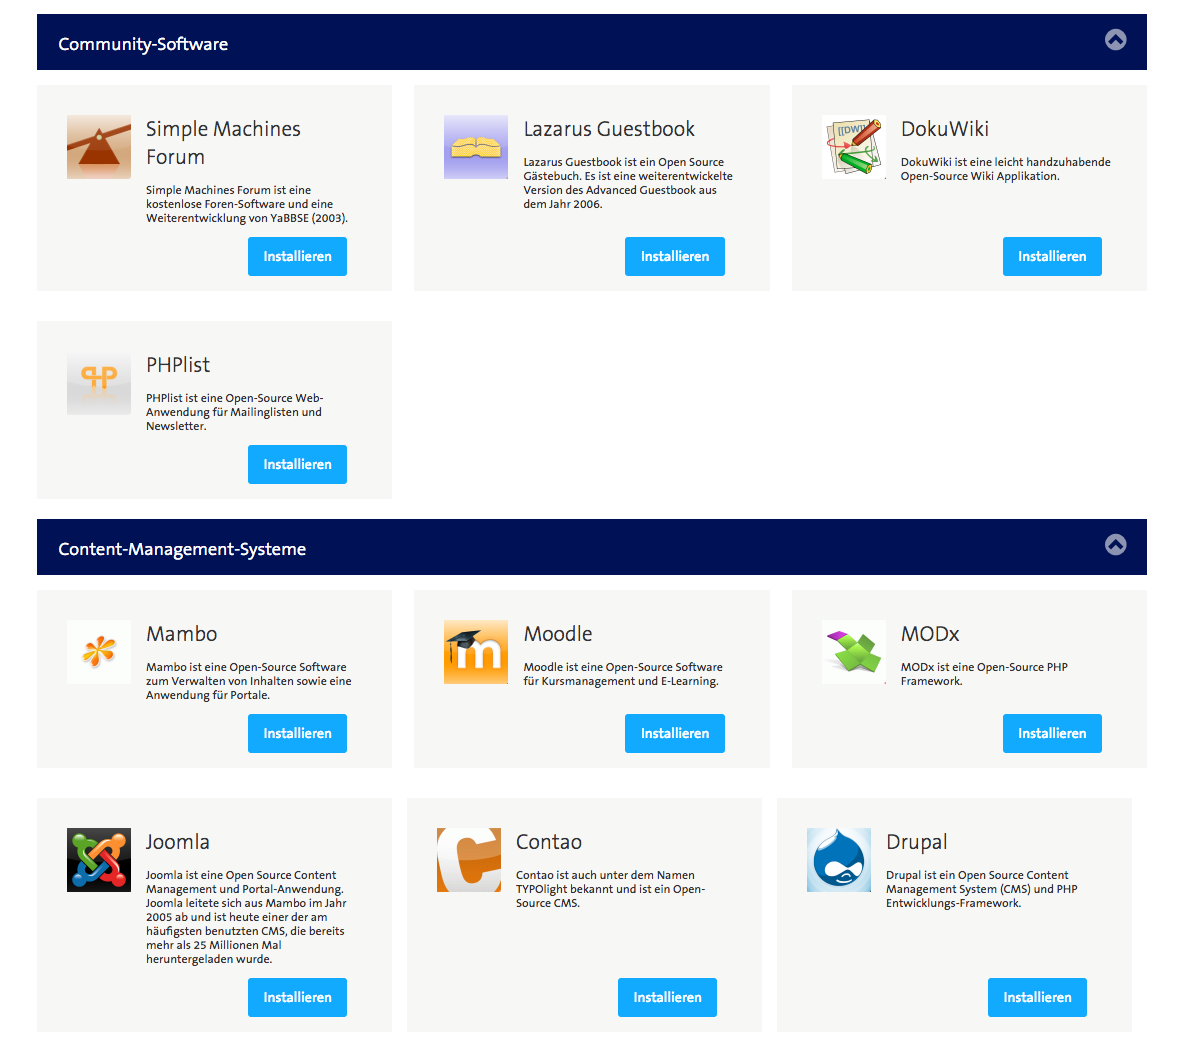Viewport: 1184px width, 1045px height.
Task: Install PHPlist
Action: coord(298,464)
